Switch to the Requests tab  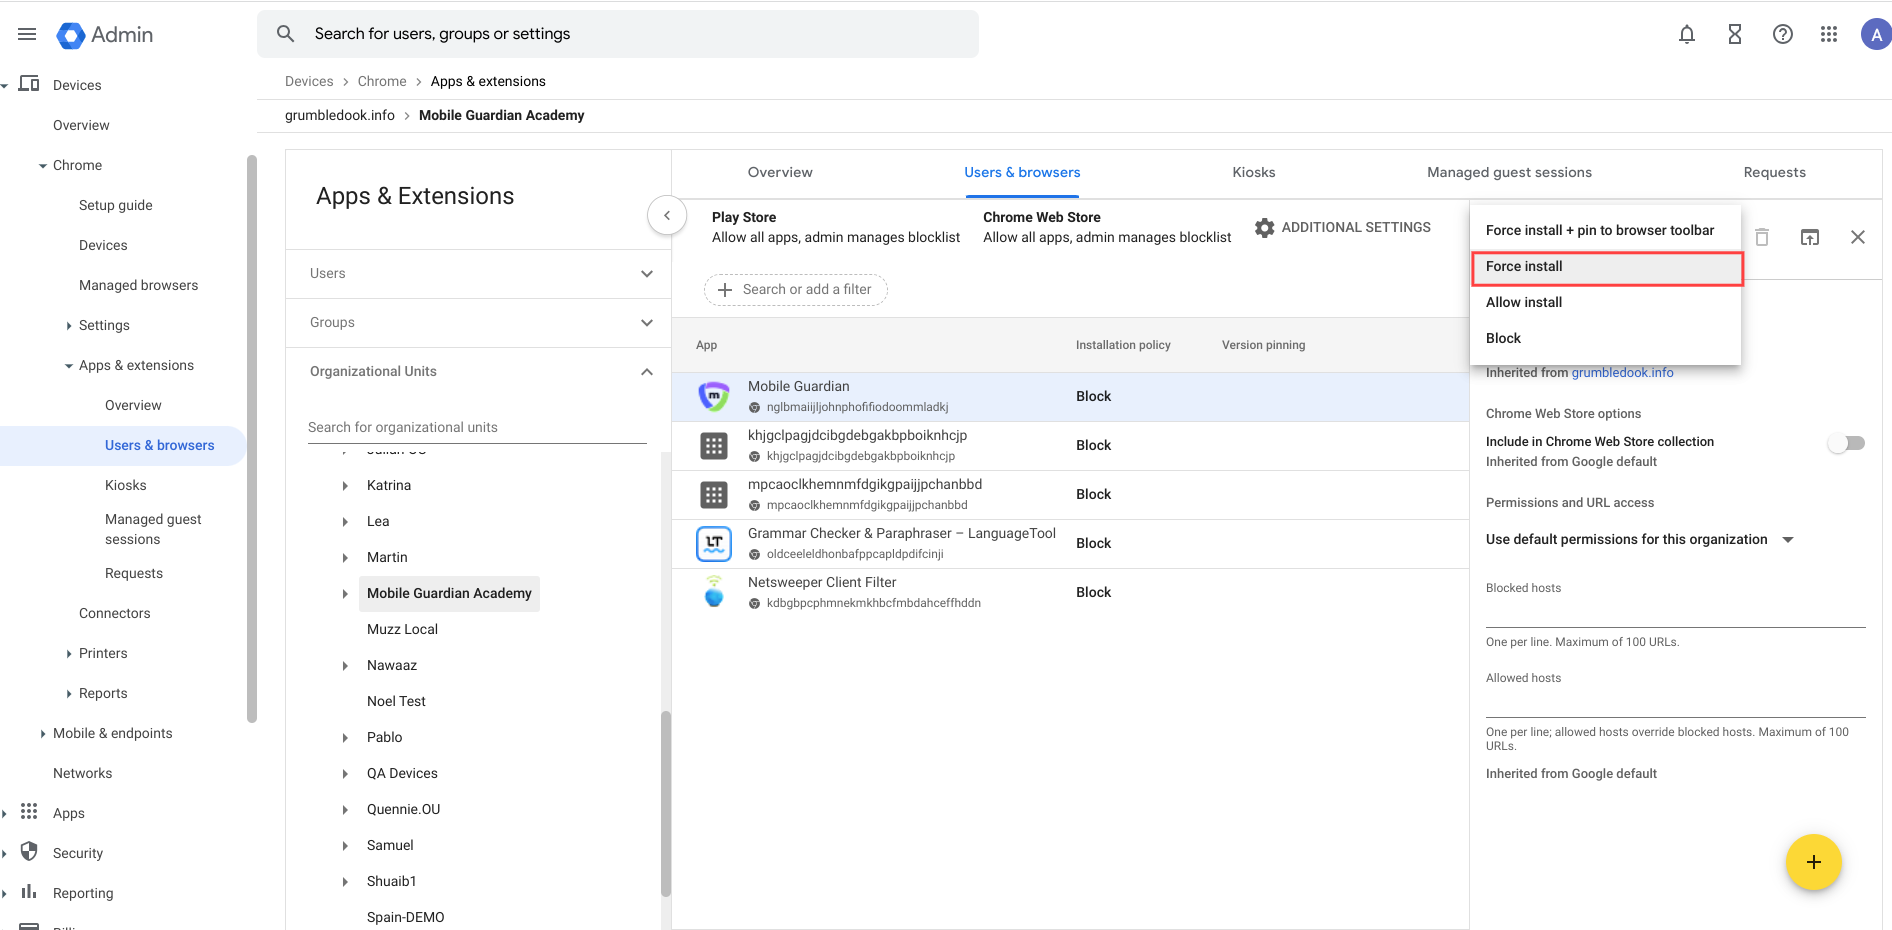(1775, 172)
